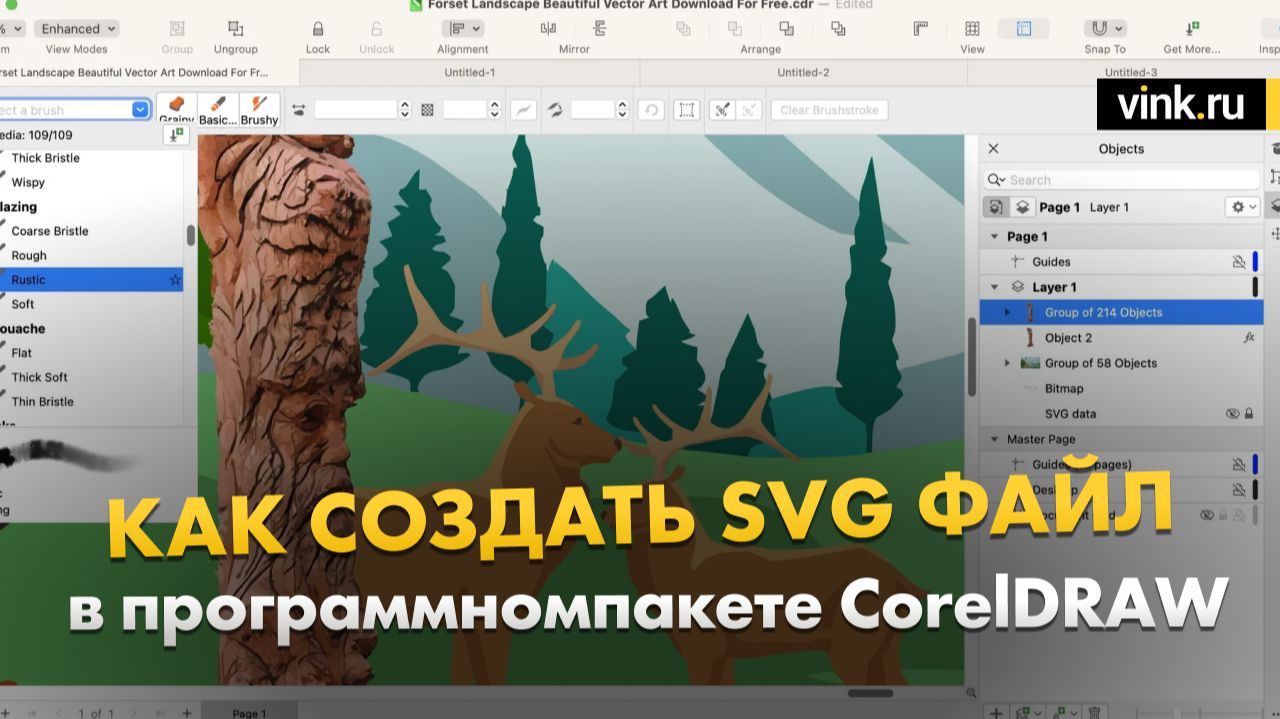Click the View grid icon
Screen dimensions: 1280x719
tap(972, 29)
